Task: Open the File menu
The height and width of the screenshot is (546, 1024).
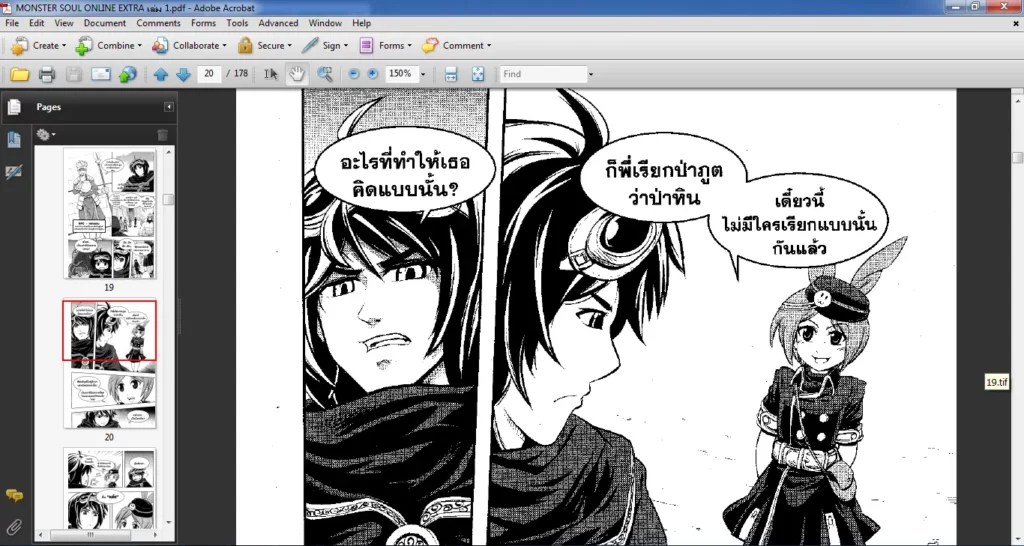Action: click(12, 23)
